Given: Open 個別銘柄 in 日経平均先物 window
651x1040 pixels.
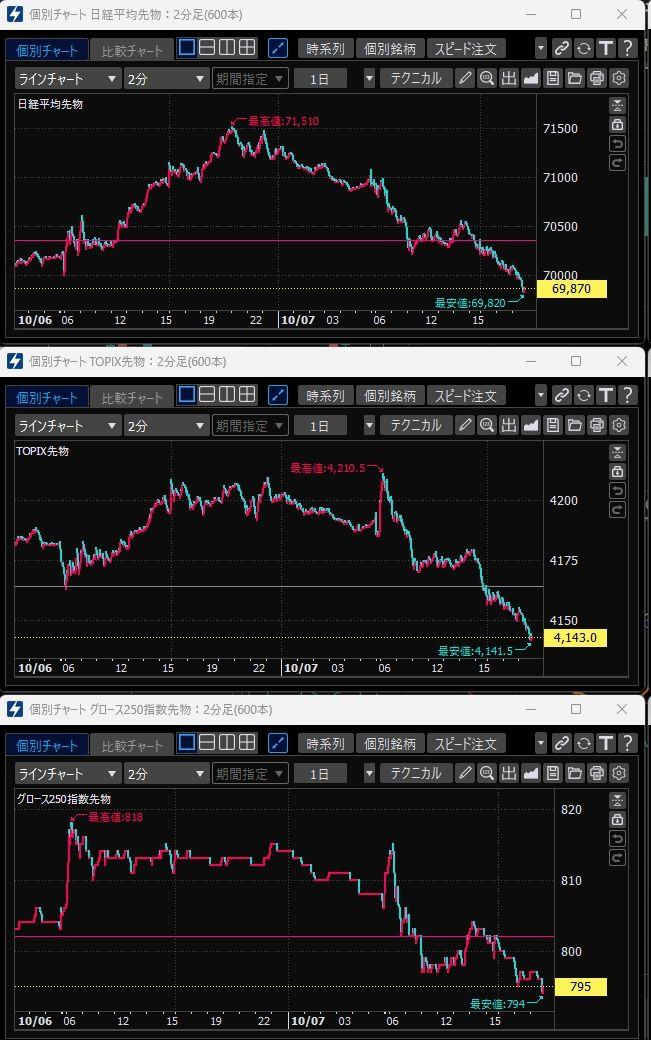Looking at the screenshot, I should coord(390,49).
